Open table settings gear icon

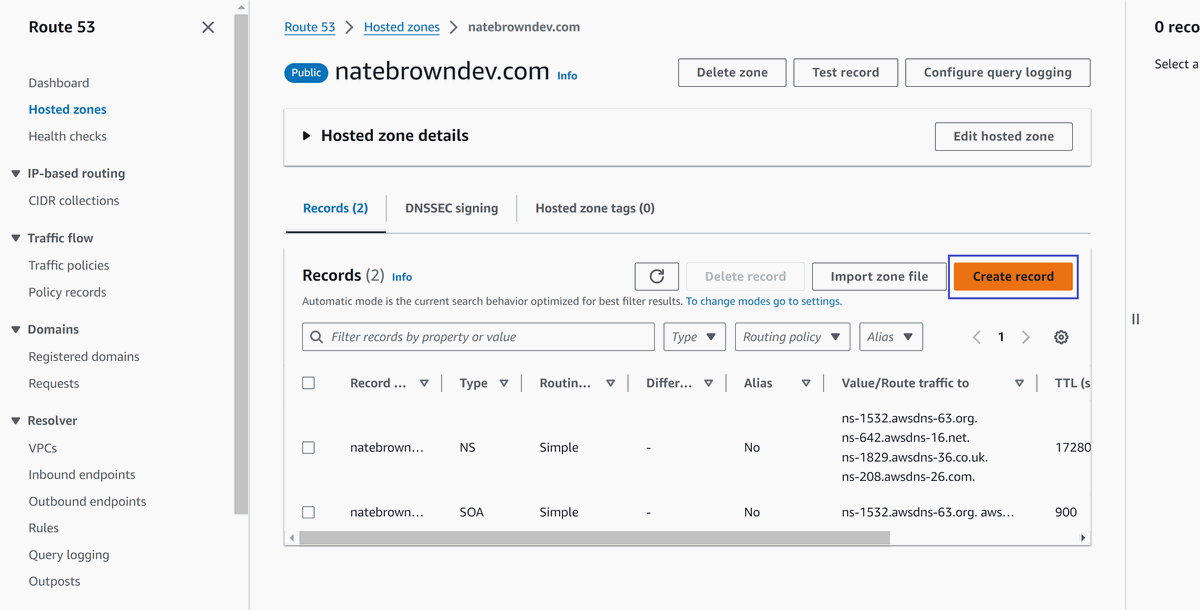tap(1061, 337)
